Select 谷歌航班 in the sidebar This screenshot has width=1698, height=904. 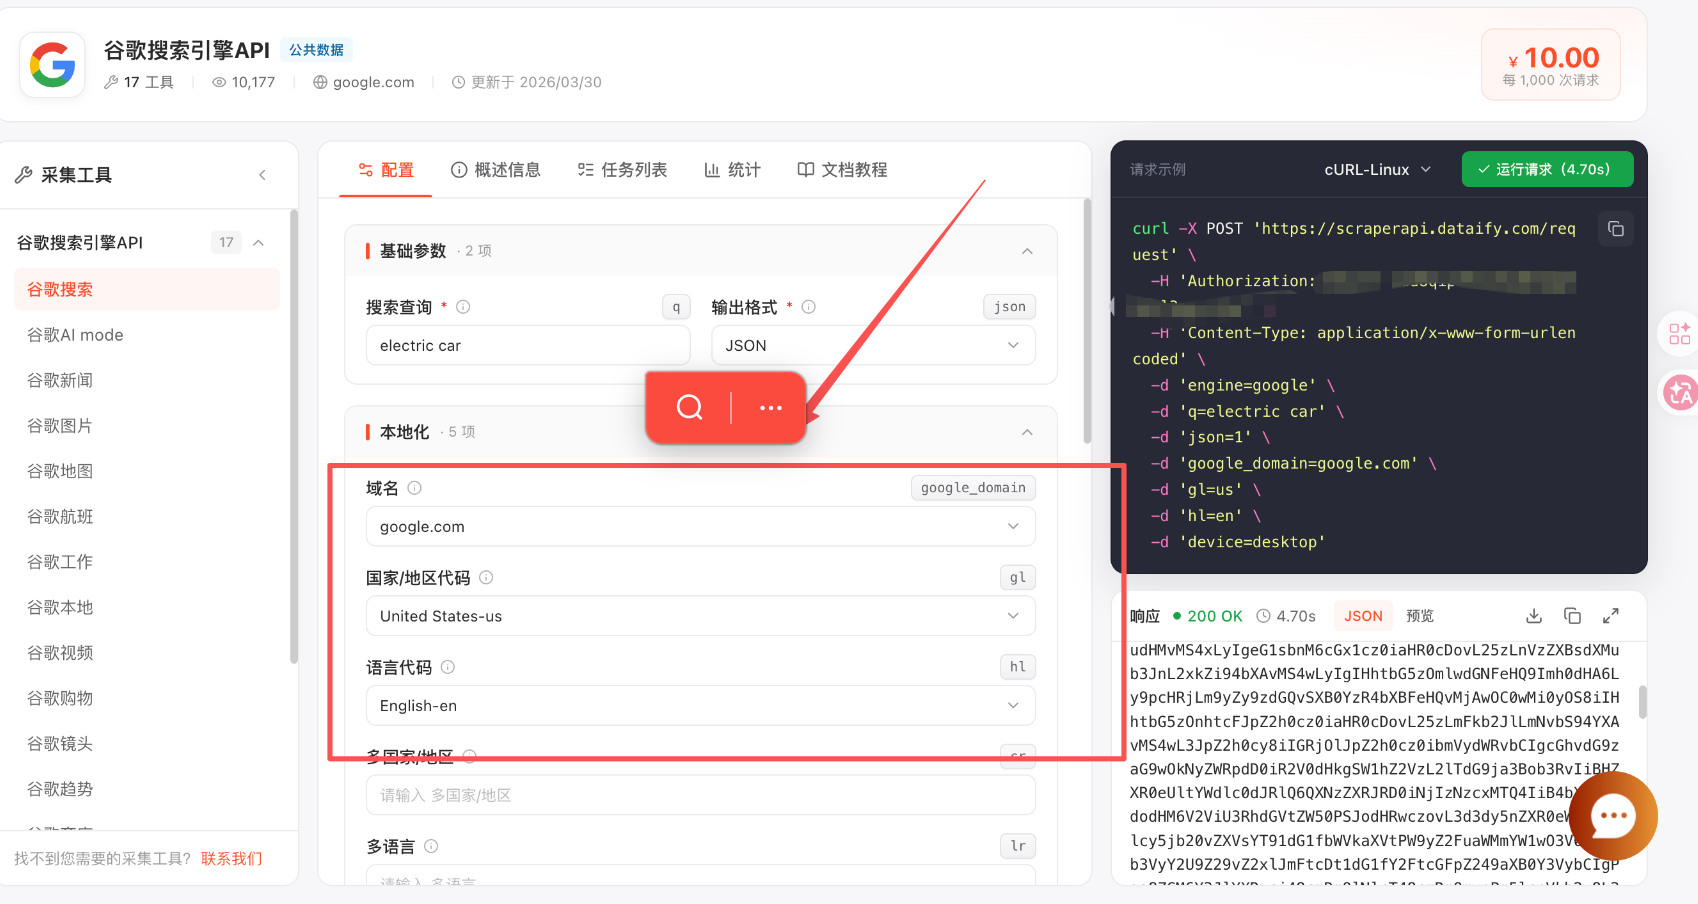(x=147, y=517)
